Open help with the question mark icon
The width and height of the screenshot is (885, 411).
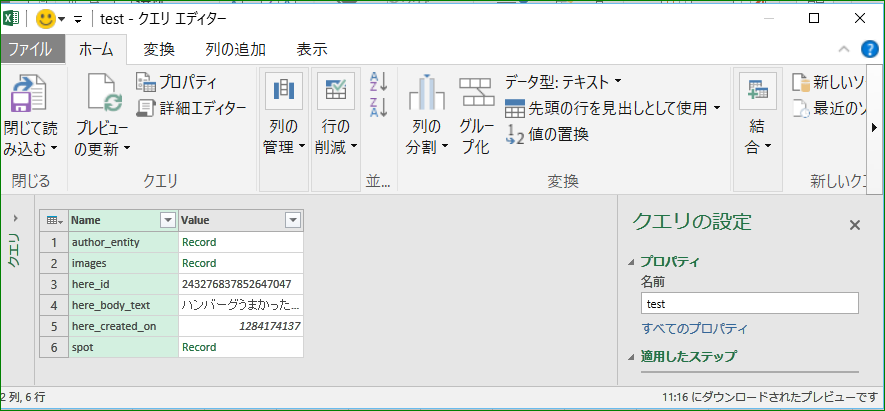click(x=870, y=50)
